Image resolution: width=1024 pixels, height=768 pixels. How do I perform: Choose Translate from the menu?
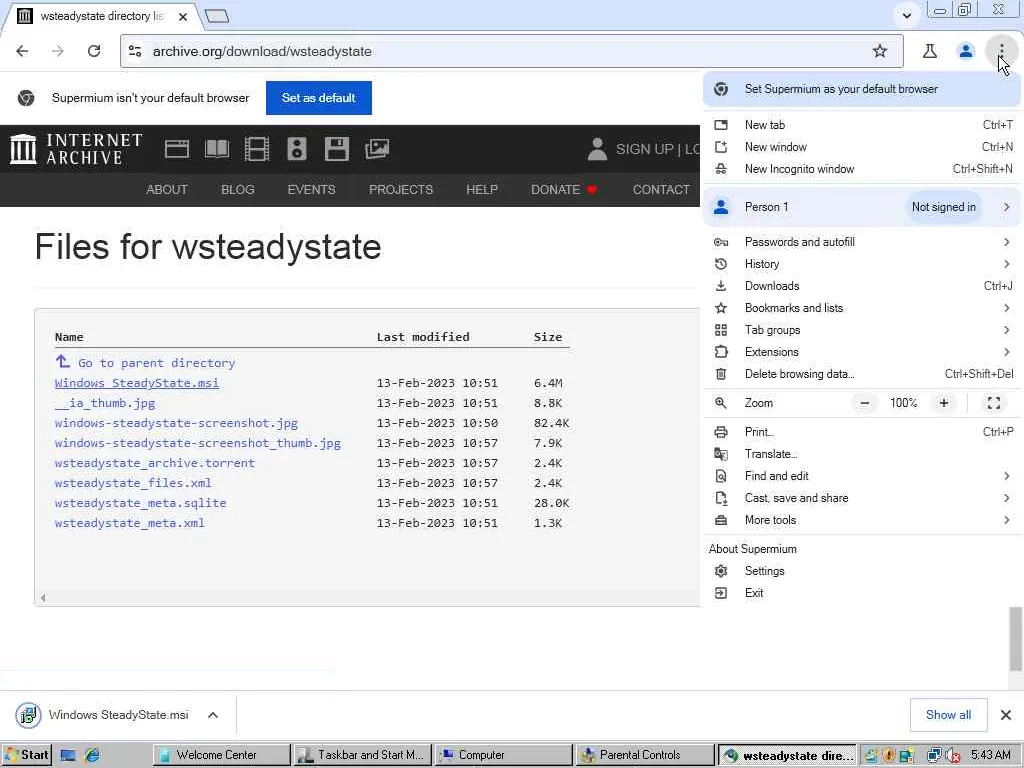(862, 454)
